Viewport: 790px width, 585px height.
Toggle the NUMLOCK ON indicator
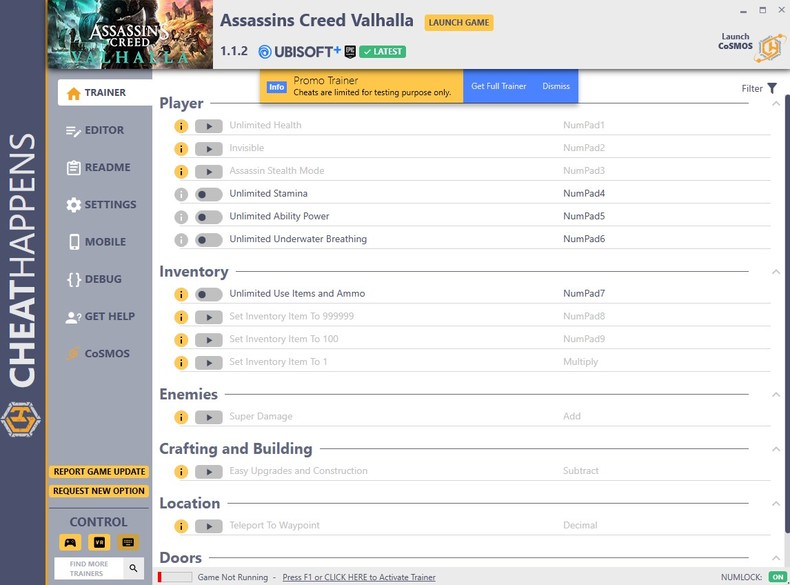click(x=777, y=577)
